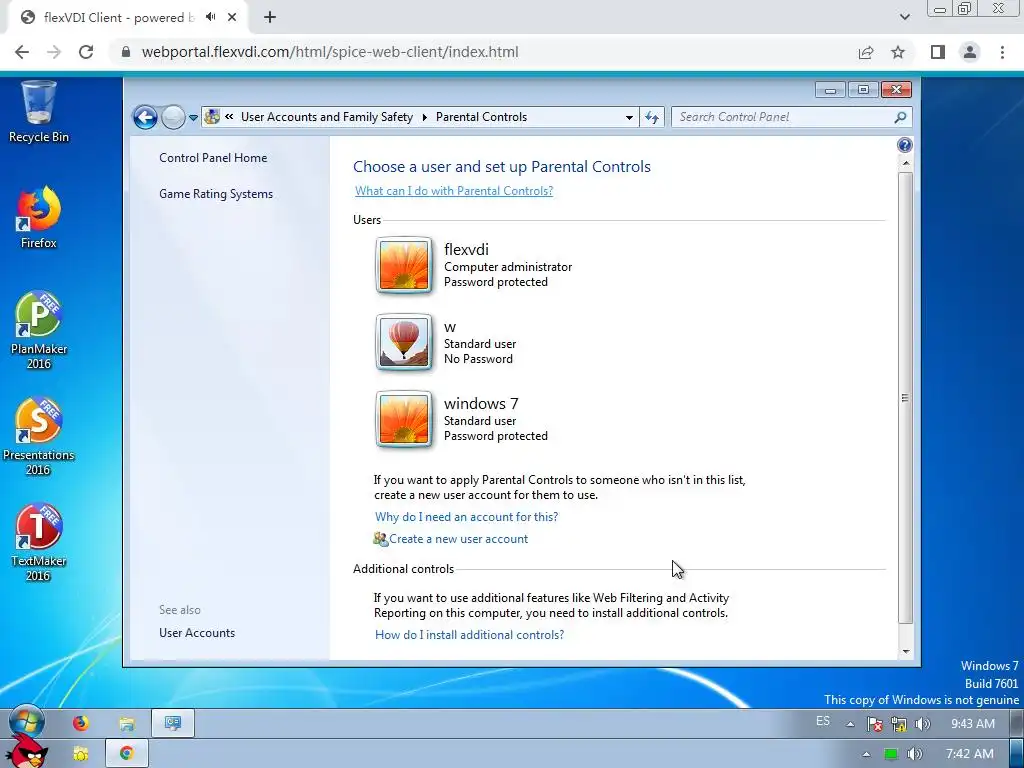The height and width of the screenshot is (768, 1024).
Task: Open Presentations 2016 desktop shortcut
Action: pos(39,436)
